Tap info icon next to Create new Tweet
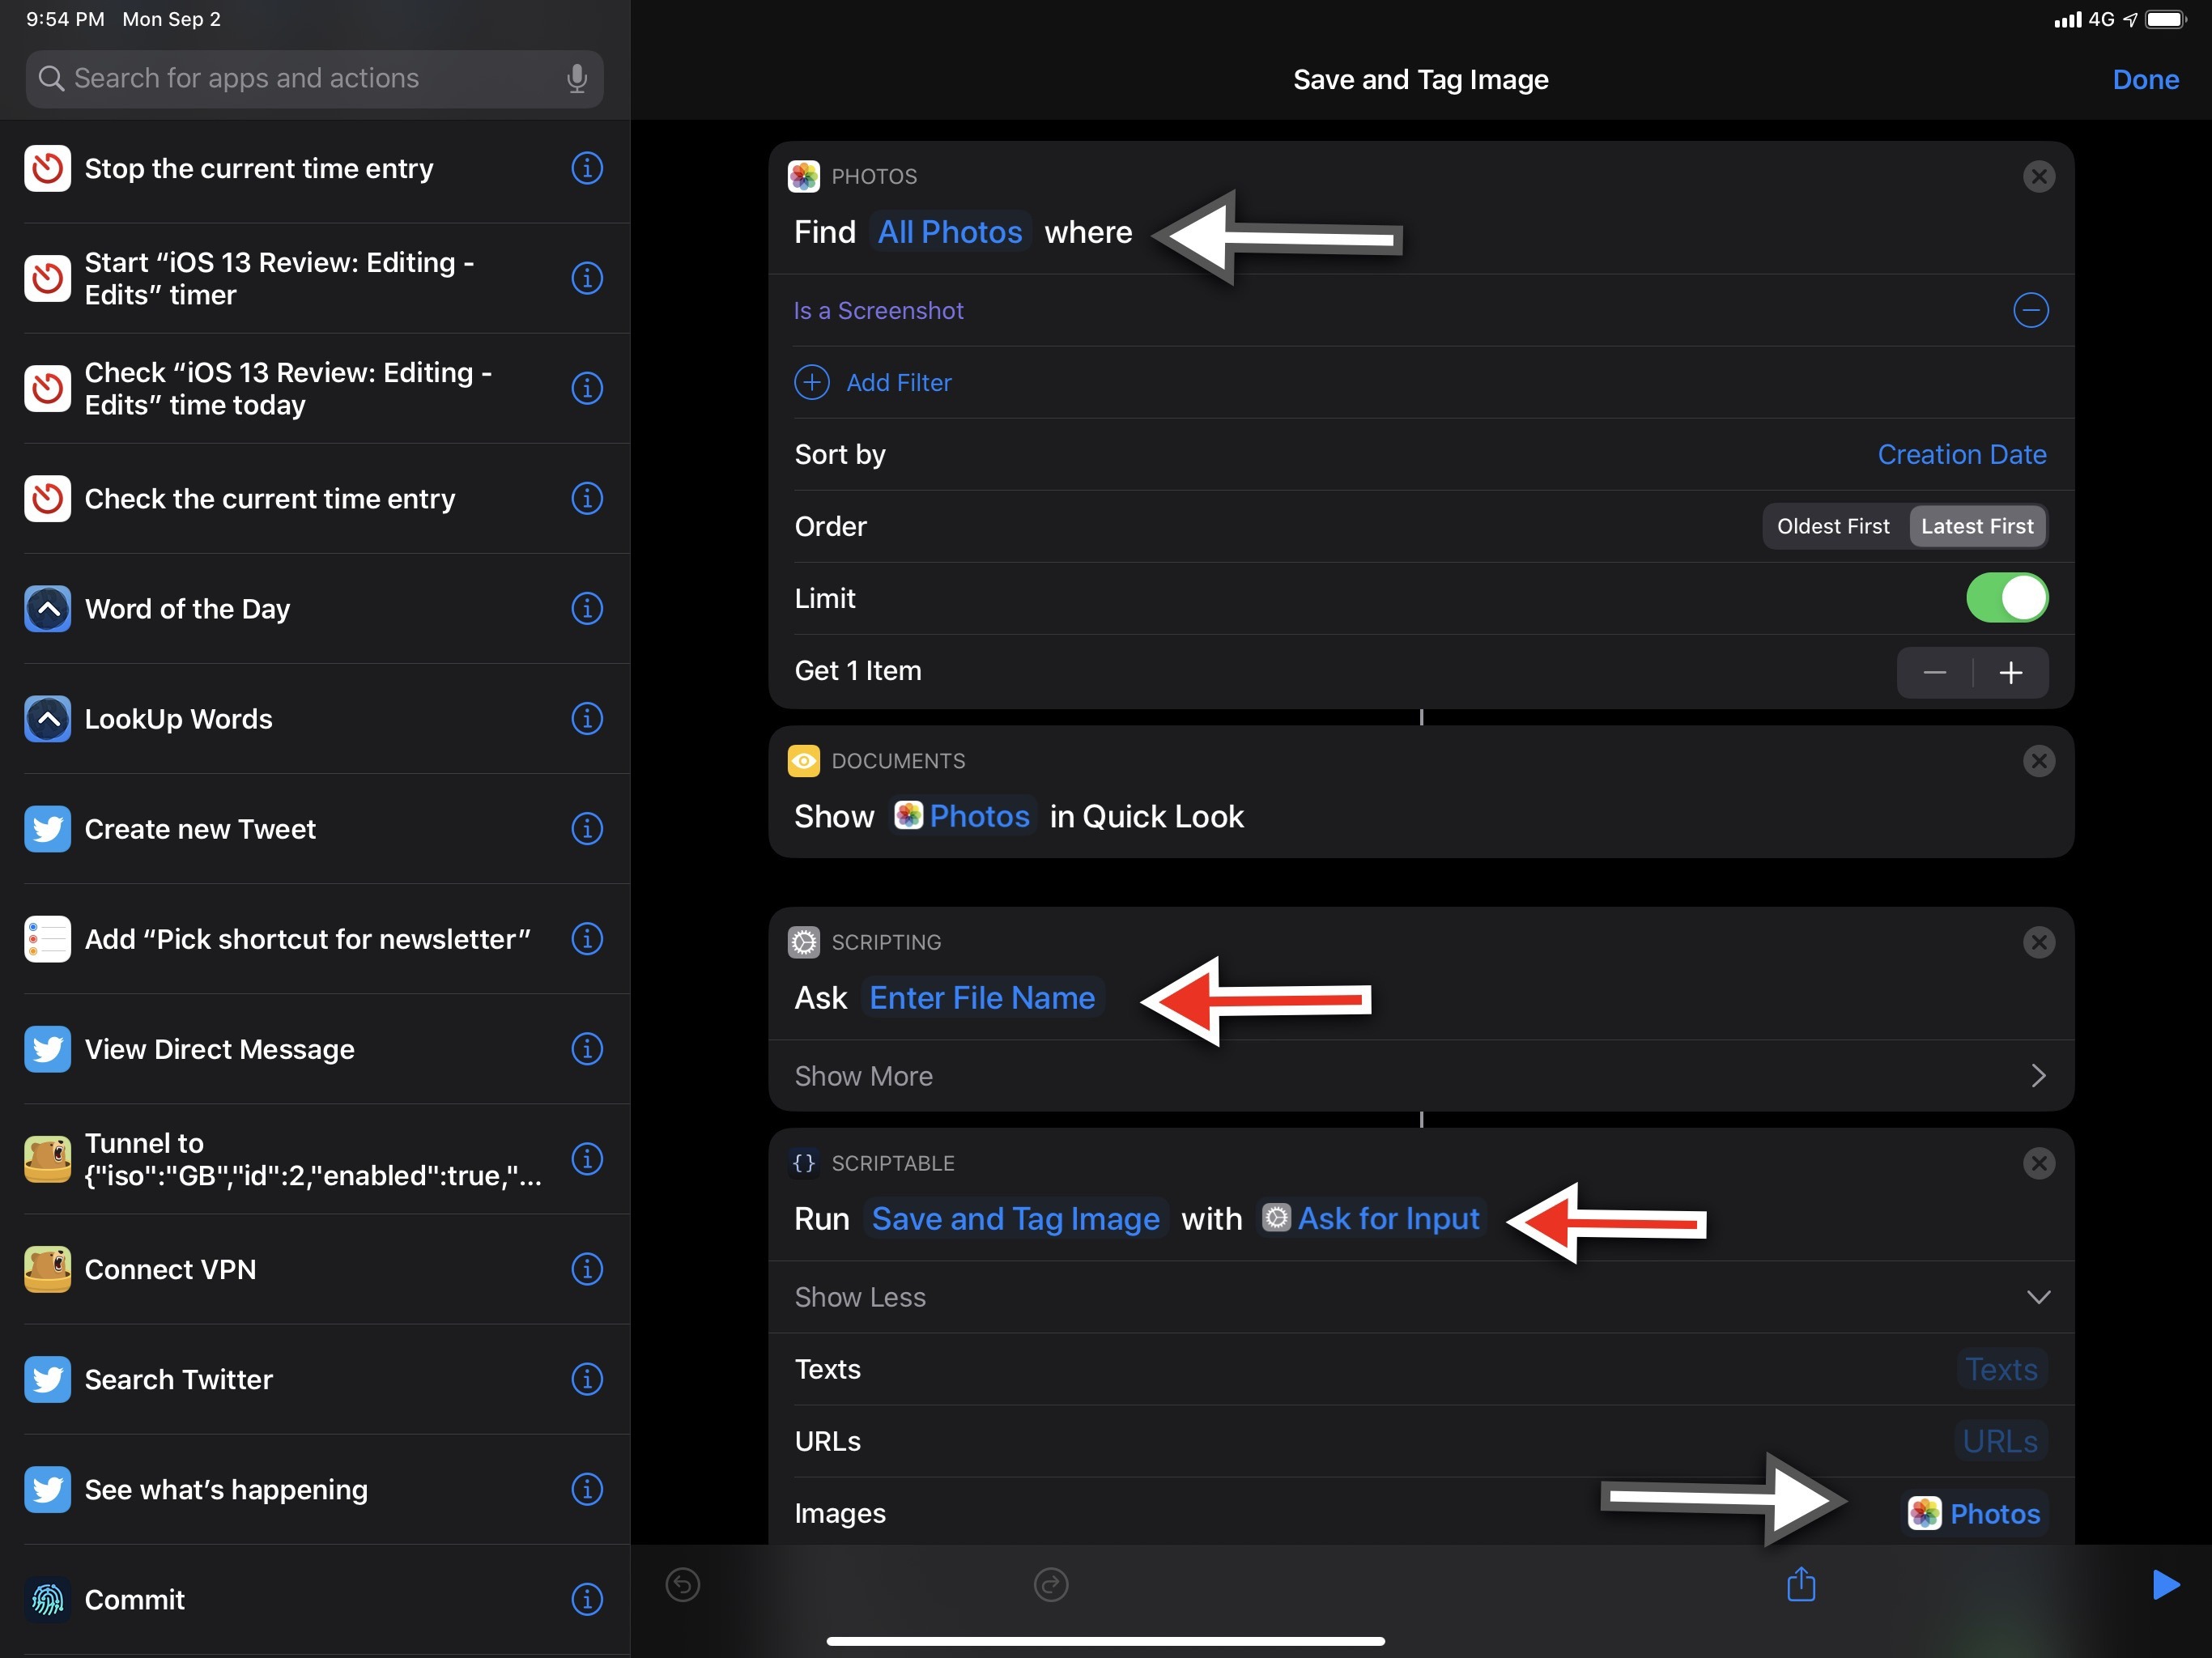 pyautogui.click(x=587, y=828)
